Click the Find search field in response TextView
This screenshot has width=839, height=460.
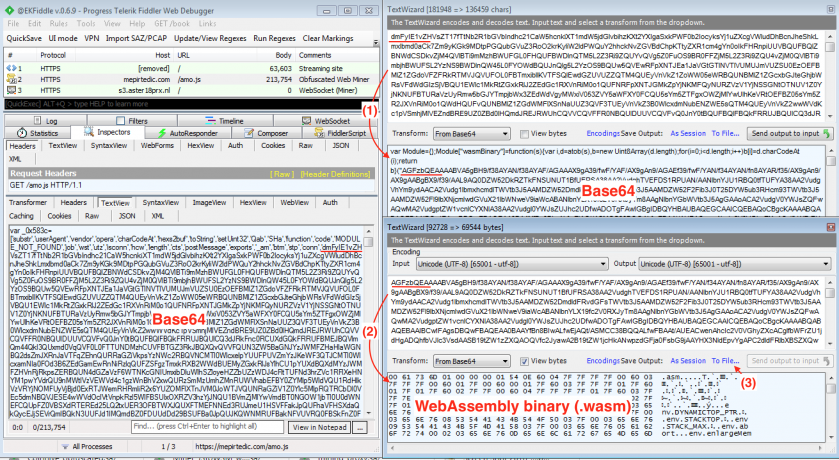coord(207,427)
